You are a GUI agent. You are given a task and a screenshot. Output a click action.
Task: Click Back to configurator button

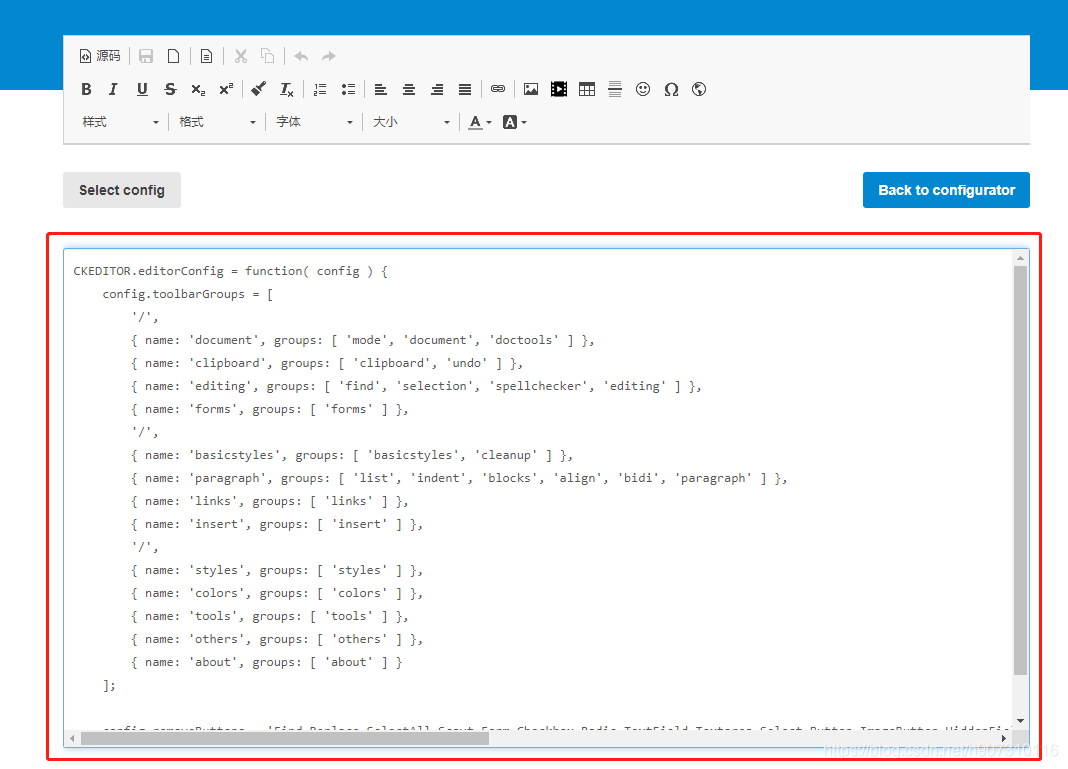946,190
